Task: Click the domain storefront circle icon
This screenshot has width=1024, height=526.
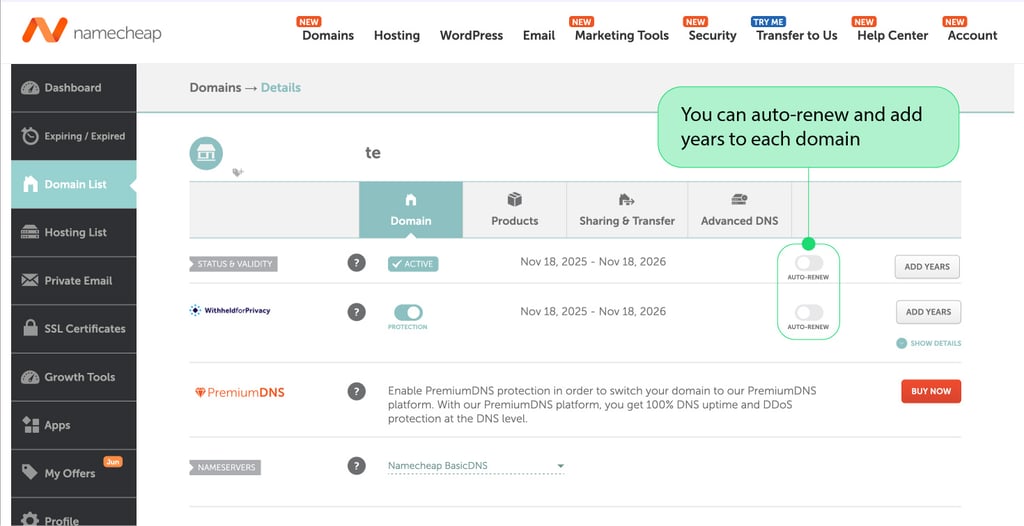Action: pos(206,154)
